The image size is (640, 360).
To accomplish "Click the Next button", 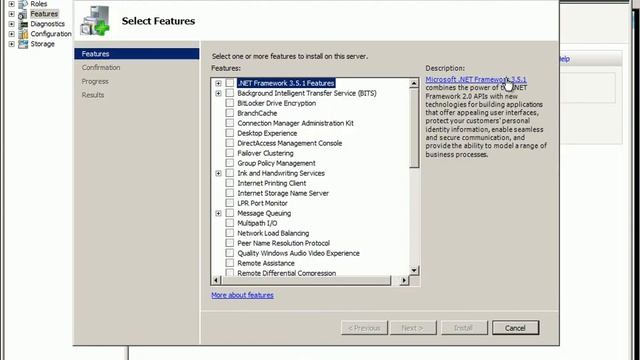I will click(413, 328).
